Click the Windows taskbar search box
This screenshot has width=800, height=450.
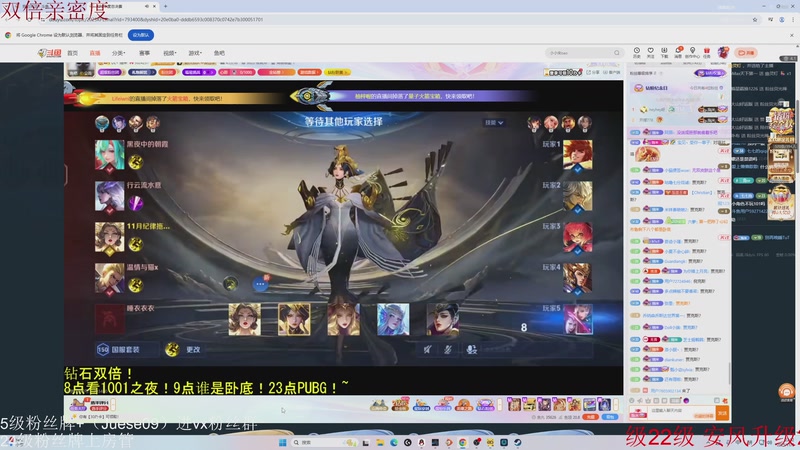[x=324, y=442]
